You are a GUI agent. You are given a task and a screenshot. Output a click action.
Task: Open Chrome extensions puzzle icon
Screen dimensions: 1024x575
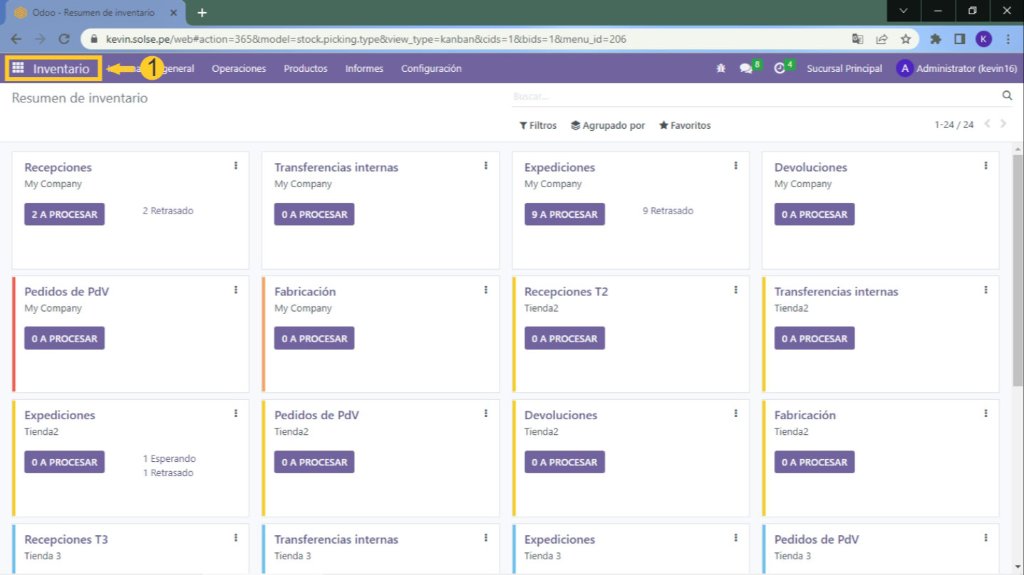pyautogui.click(x=935, y=39)
